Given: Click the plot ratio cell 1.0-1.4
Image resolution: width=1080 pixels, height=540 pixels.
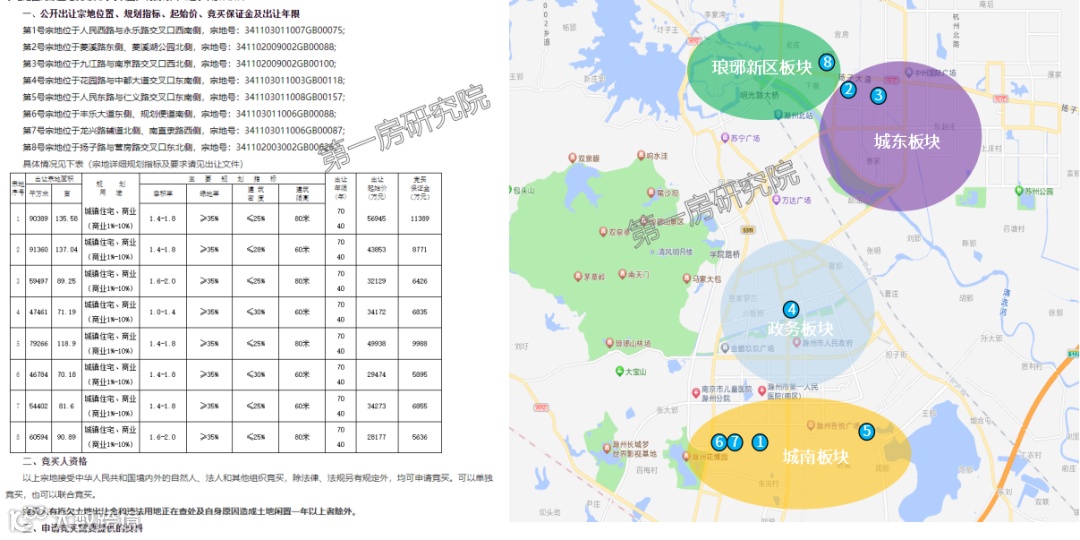Looking at the screenshot, I should 163,313.
